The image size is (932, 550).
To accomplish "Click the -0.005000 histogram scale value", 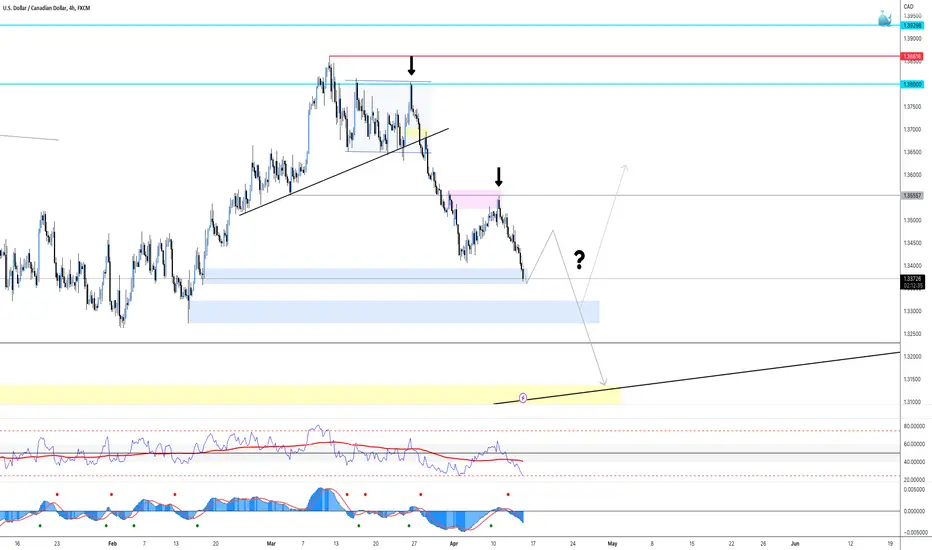I will click(914, 533).
